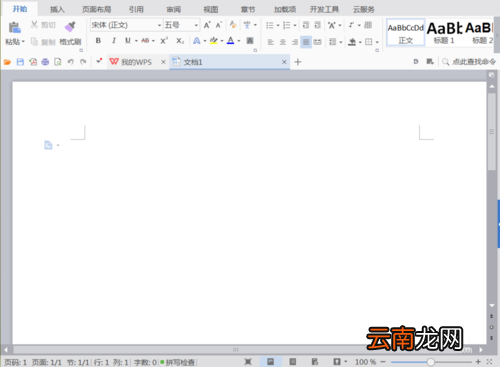The height and width of the screenshot is (367, 500).
Task: Expand the strikethrough dropdown arrow
Action: (153, 41)
